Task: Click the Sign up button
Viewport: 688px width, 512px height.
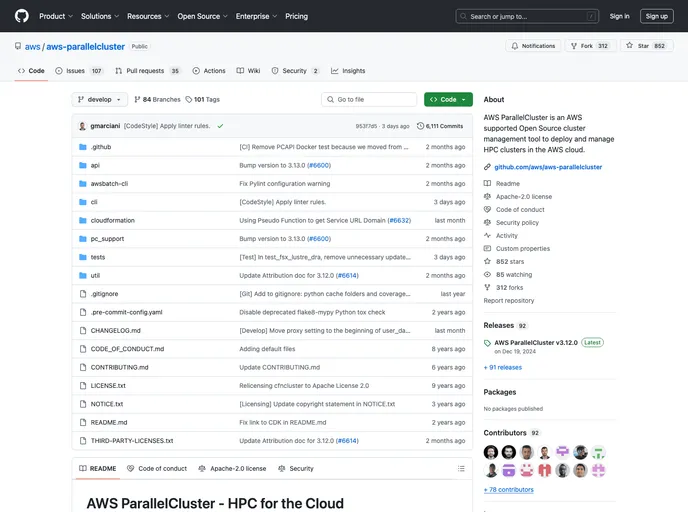Action: tap(656, 16)
